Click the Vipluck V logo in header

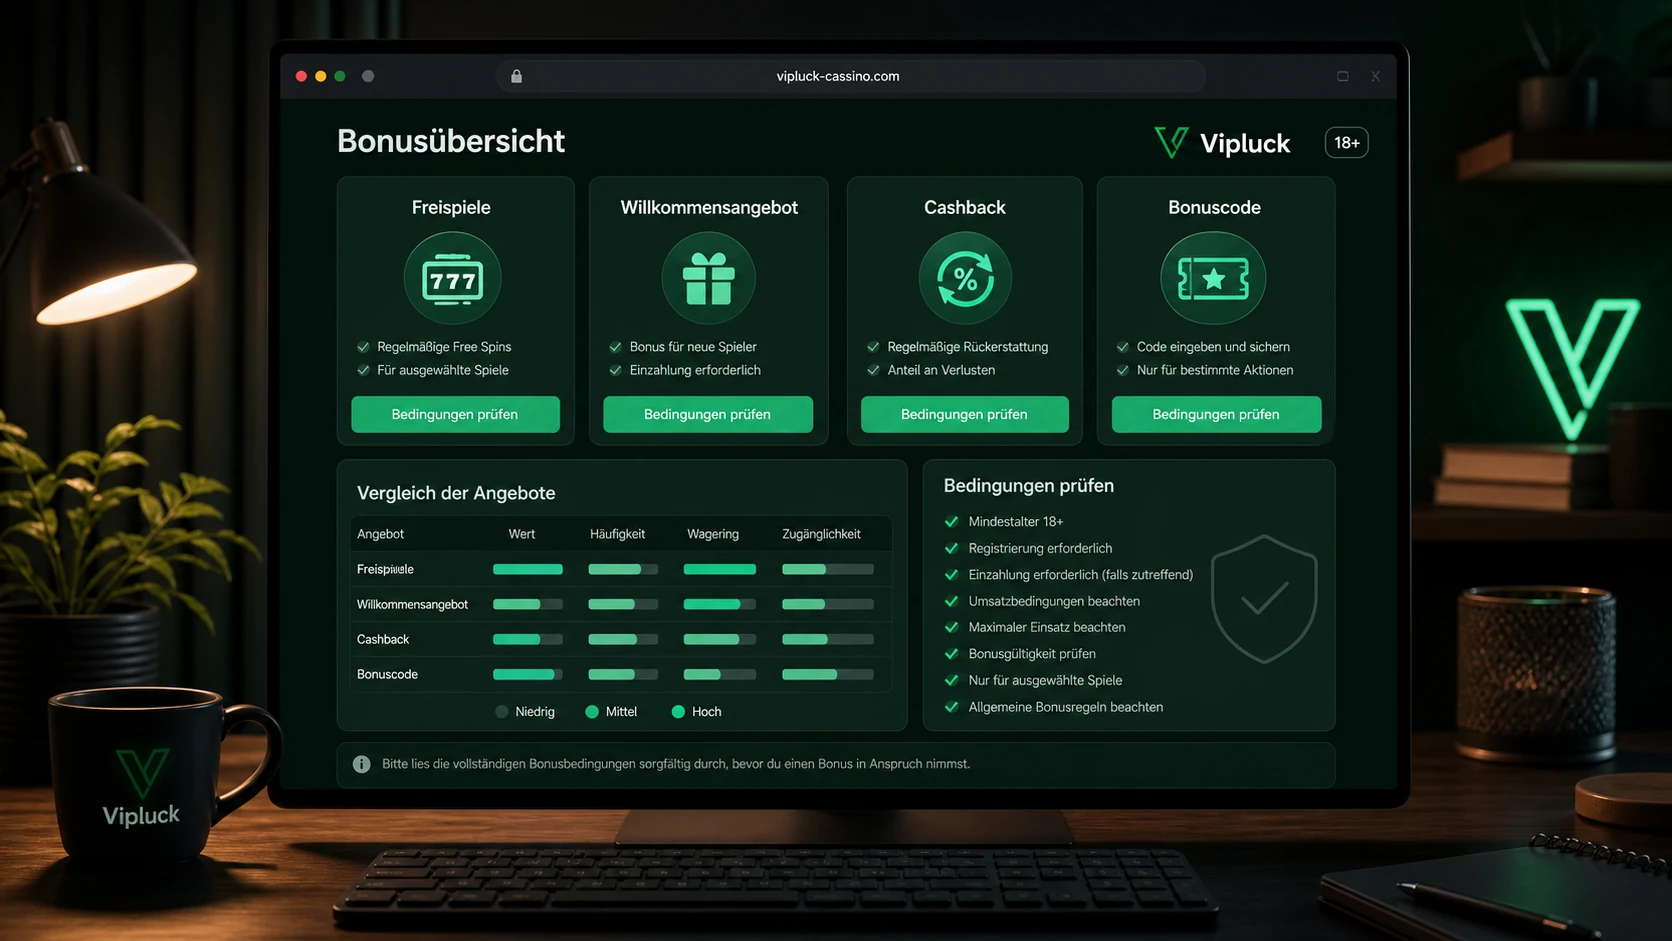(x=1171, y=142)
